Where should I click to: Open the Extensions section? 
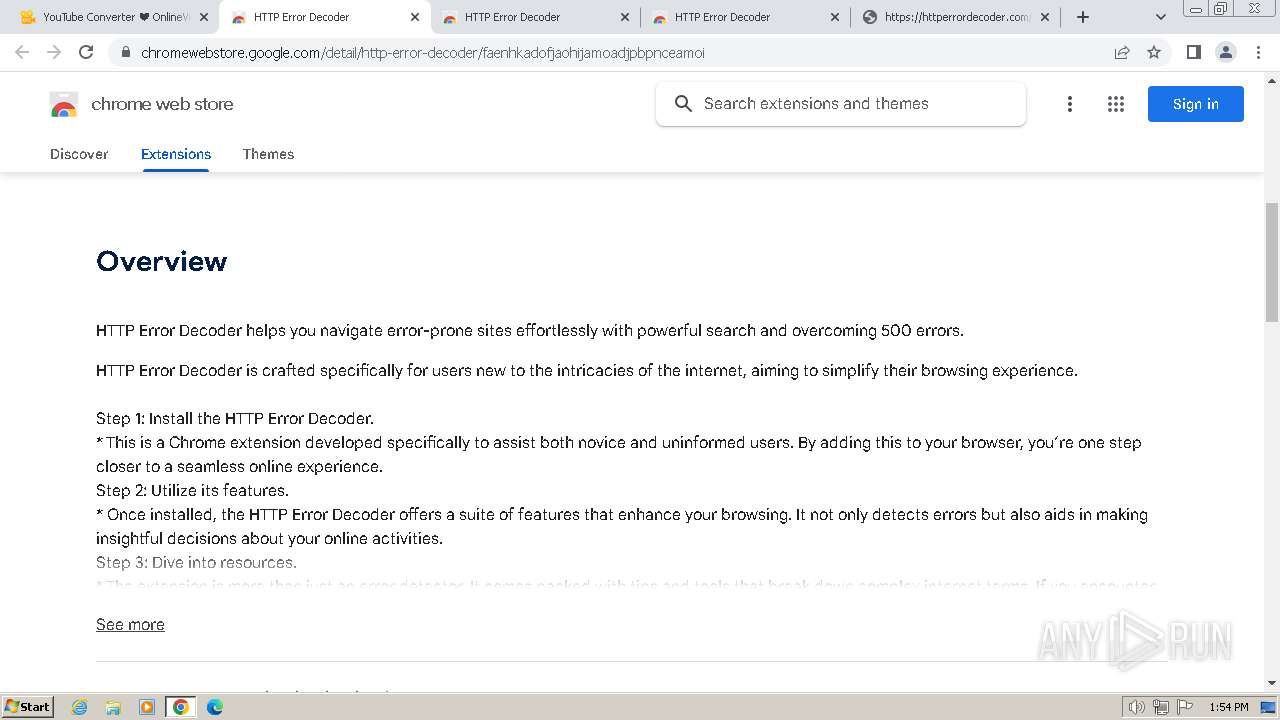tap(176, 154)
